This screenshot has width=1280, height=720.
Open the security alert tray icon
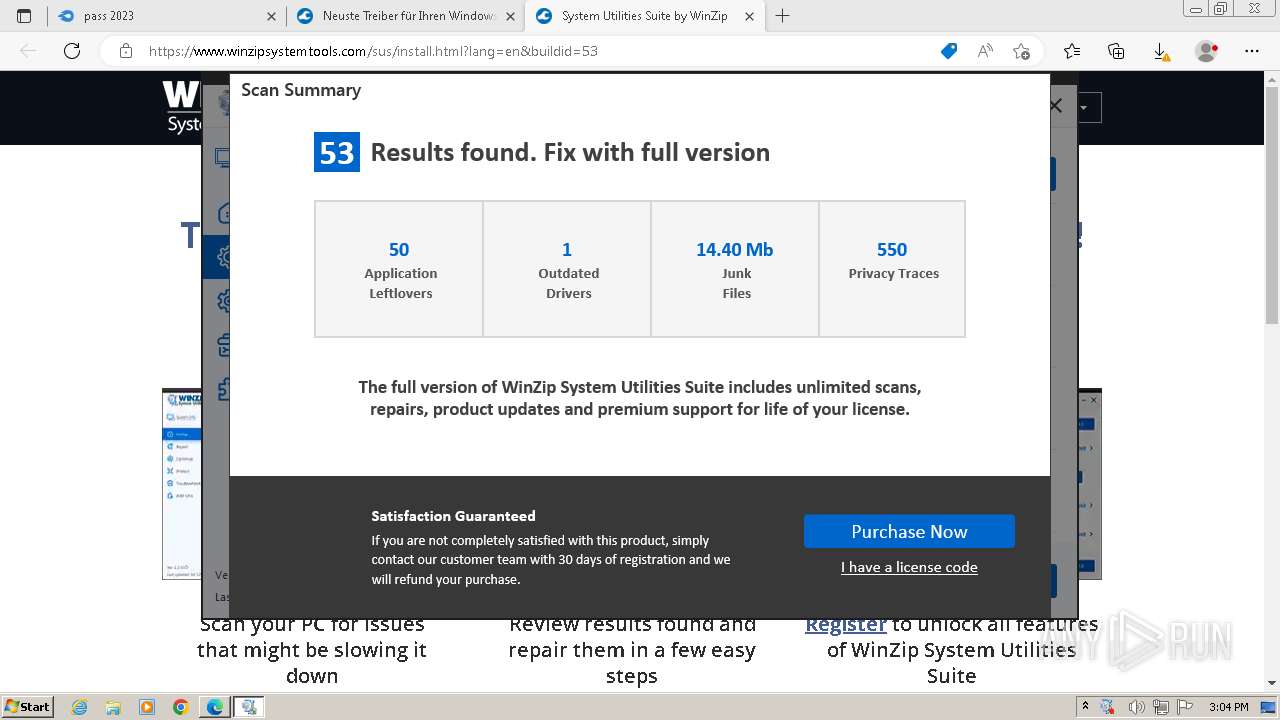pos(1105,707)
